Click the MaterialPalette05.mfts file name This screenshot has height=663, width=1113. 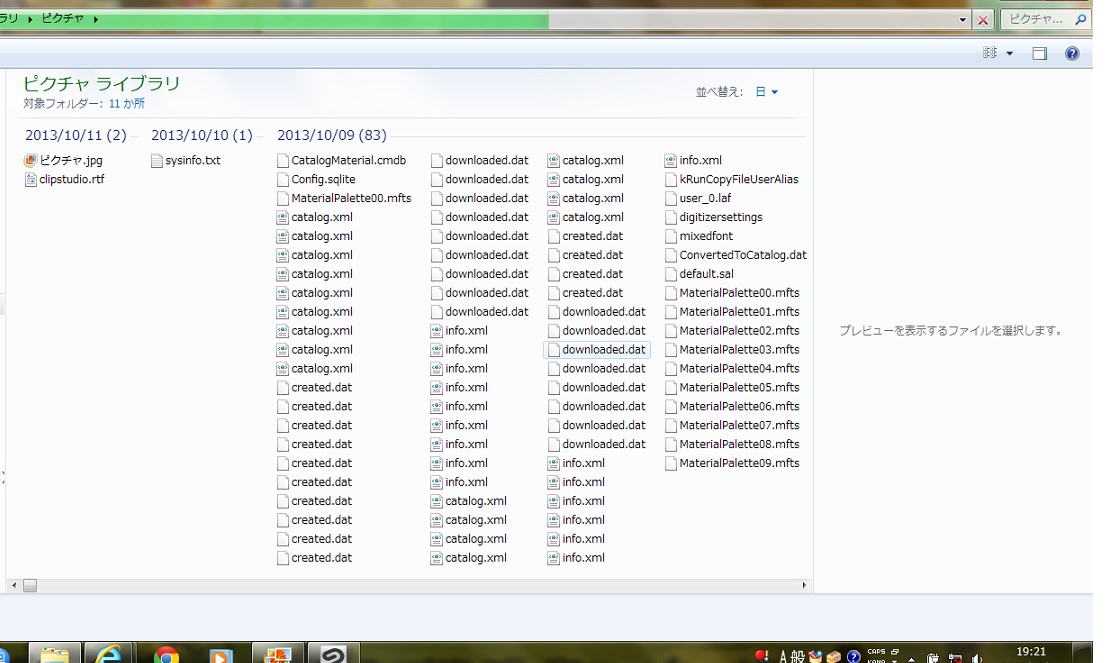click(x=739, y=388)
